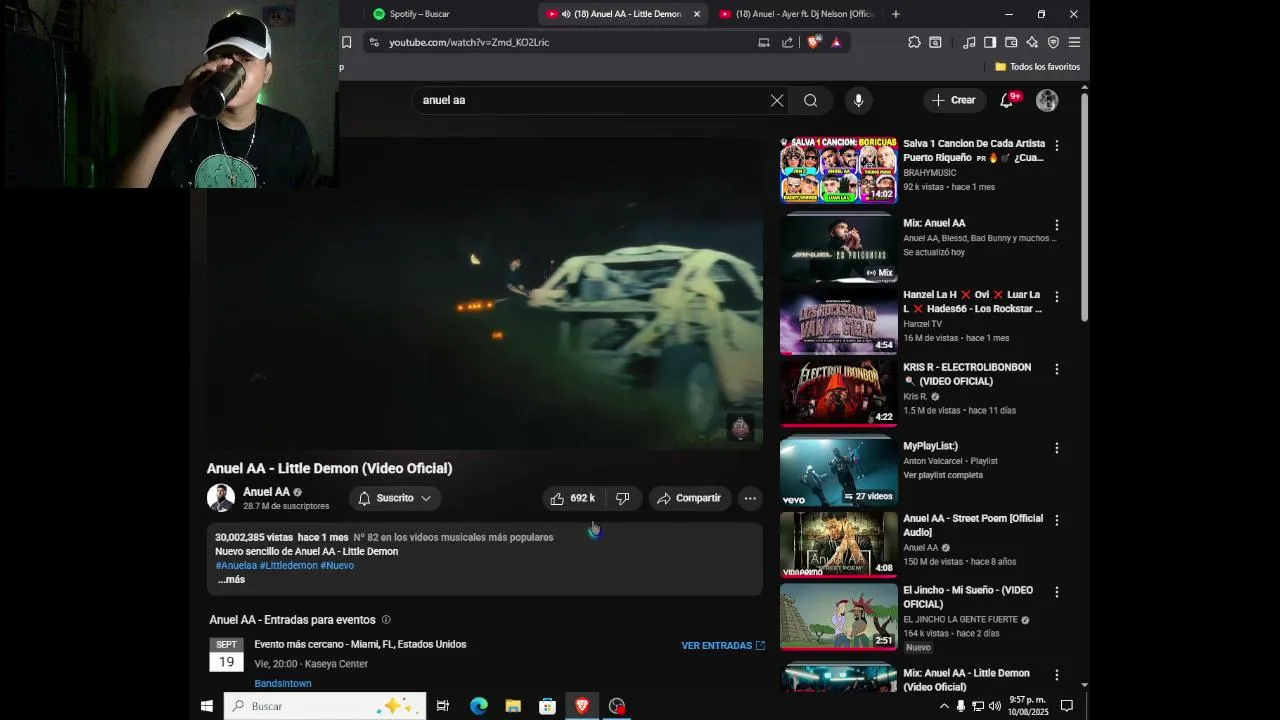The image size is (1280, 720).
Task: Open VER ENTRADAS tickets link
Action: pyautogui.click(x=723, y=646)
